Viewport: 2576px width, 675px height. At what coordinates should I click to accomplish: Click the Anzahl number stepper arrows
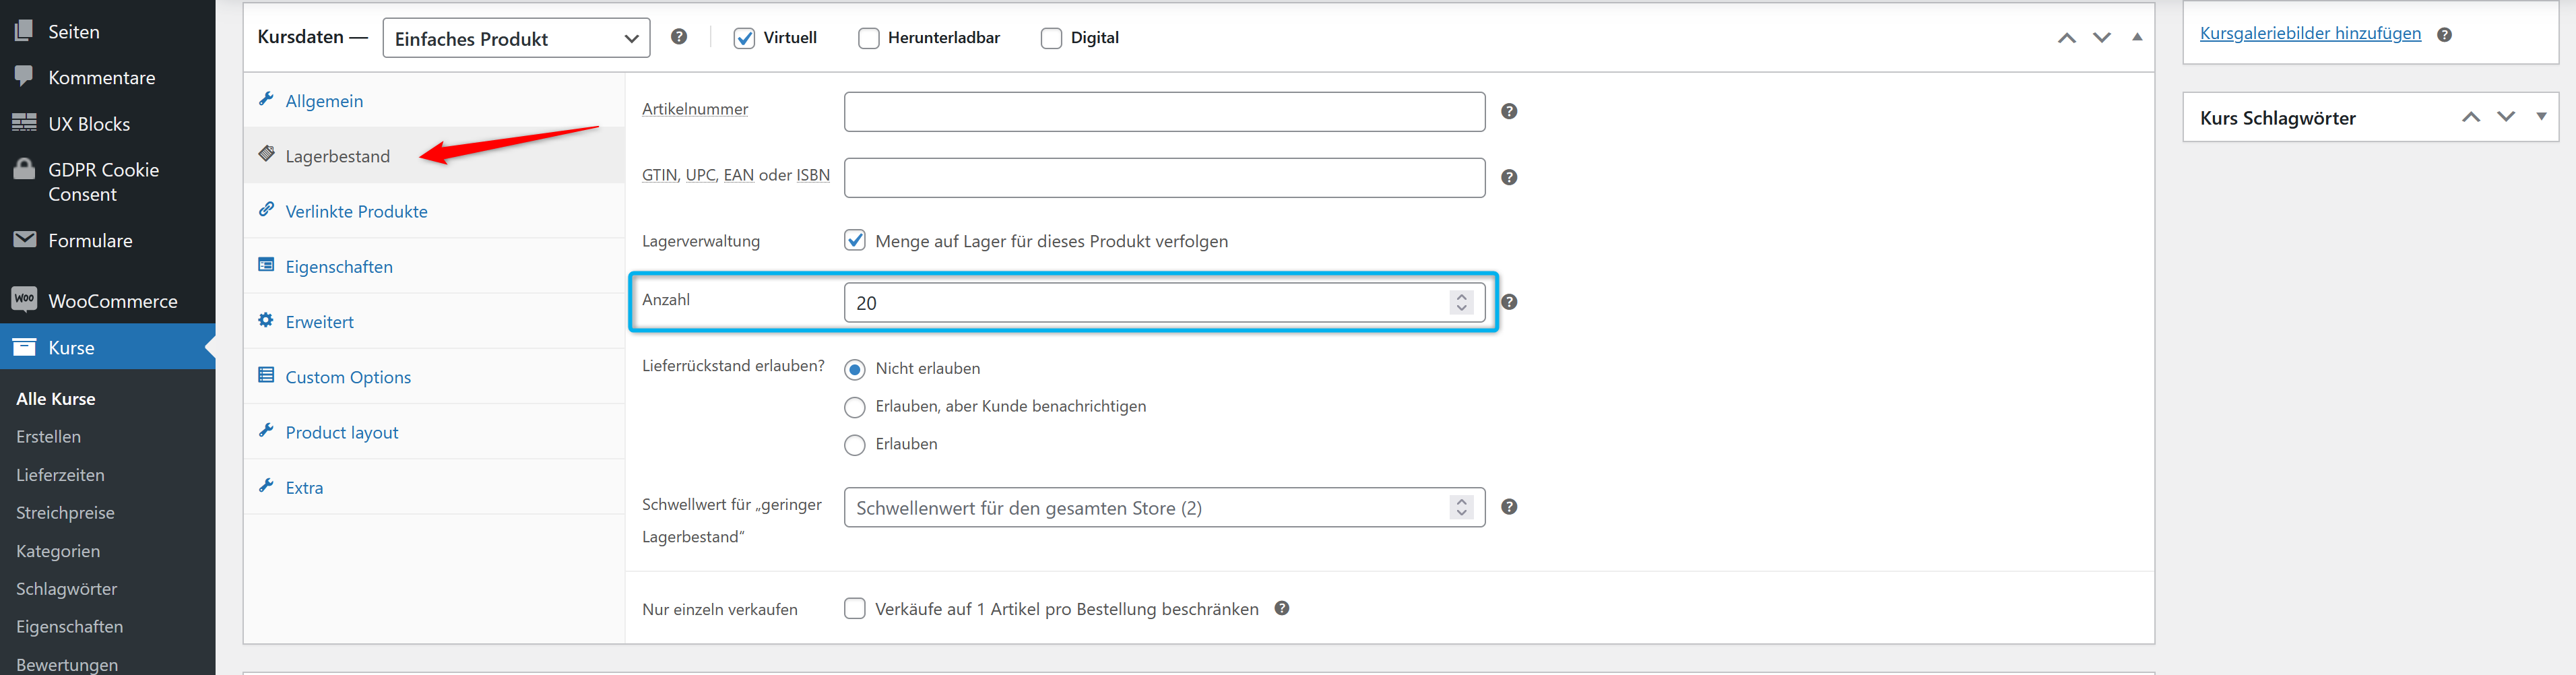point(1462,302)
